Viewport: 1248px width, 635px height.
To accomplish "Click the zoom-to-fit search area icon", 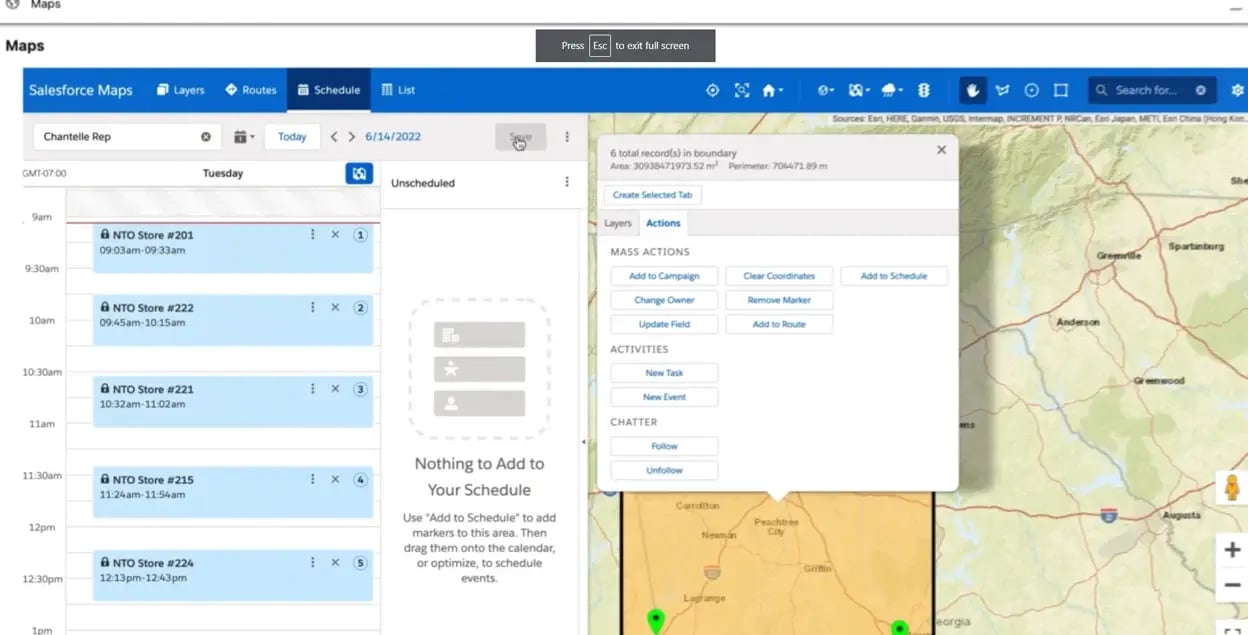I will (742, 90).
